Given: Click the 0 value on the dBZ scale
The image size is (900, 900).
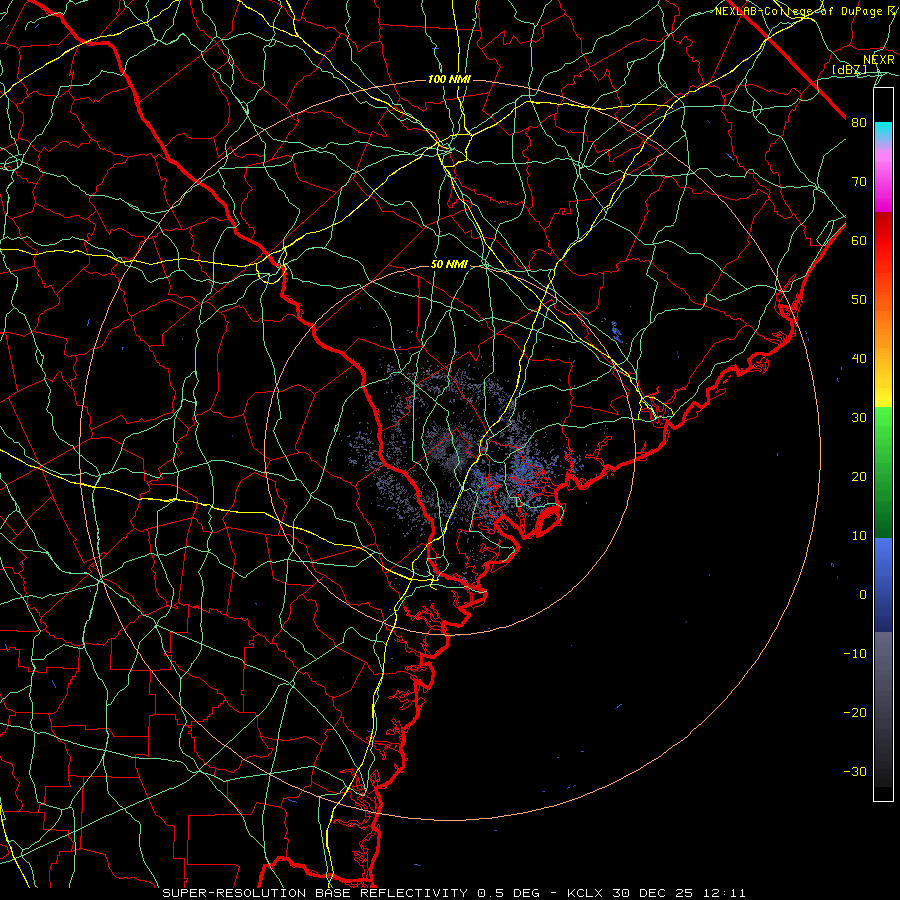Looking at the screenshot, I should point(863,595).
